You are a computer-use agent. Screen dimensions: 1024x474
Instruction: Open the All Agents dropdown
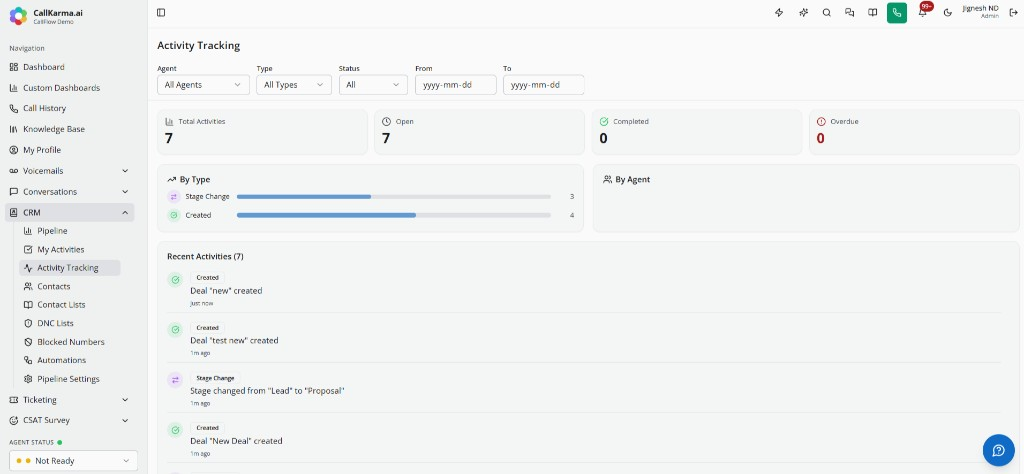click(203, 85)
